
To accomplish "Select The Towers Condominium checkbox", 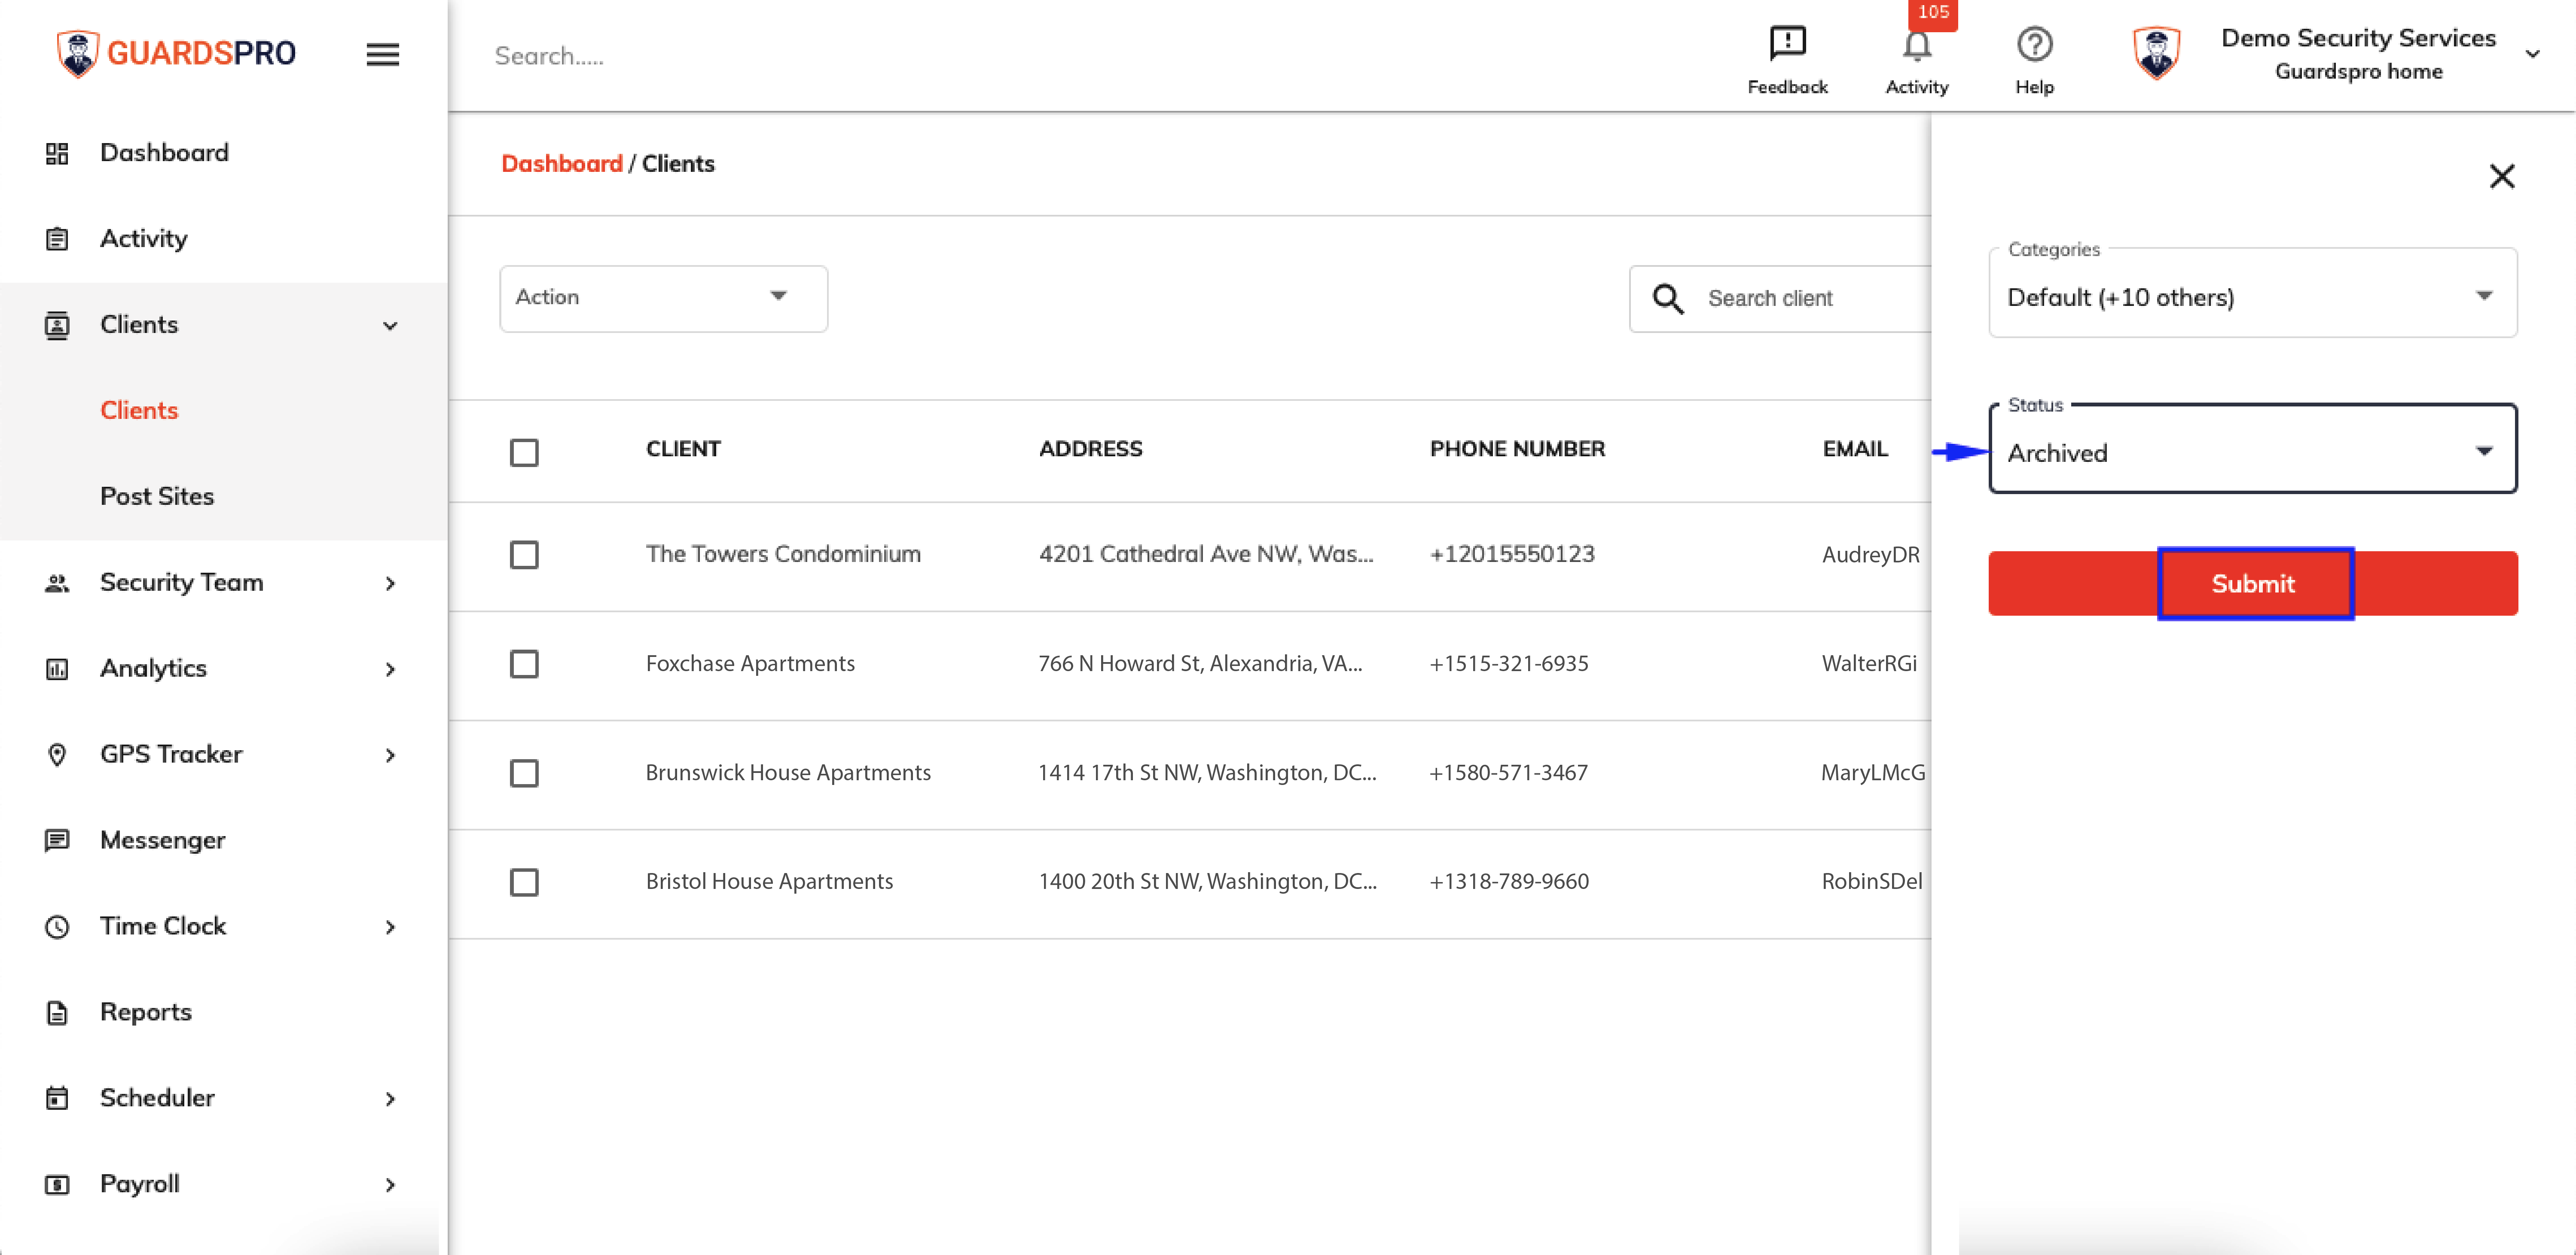I will tap(524, 555).
